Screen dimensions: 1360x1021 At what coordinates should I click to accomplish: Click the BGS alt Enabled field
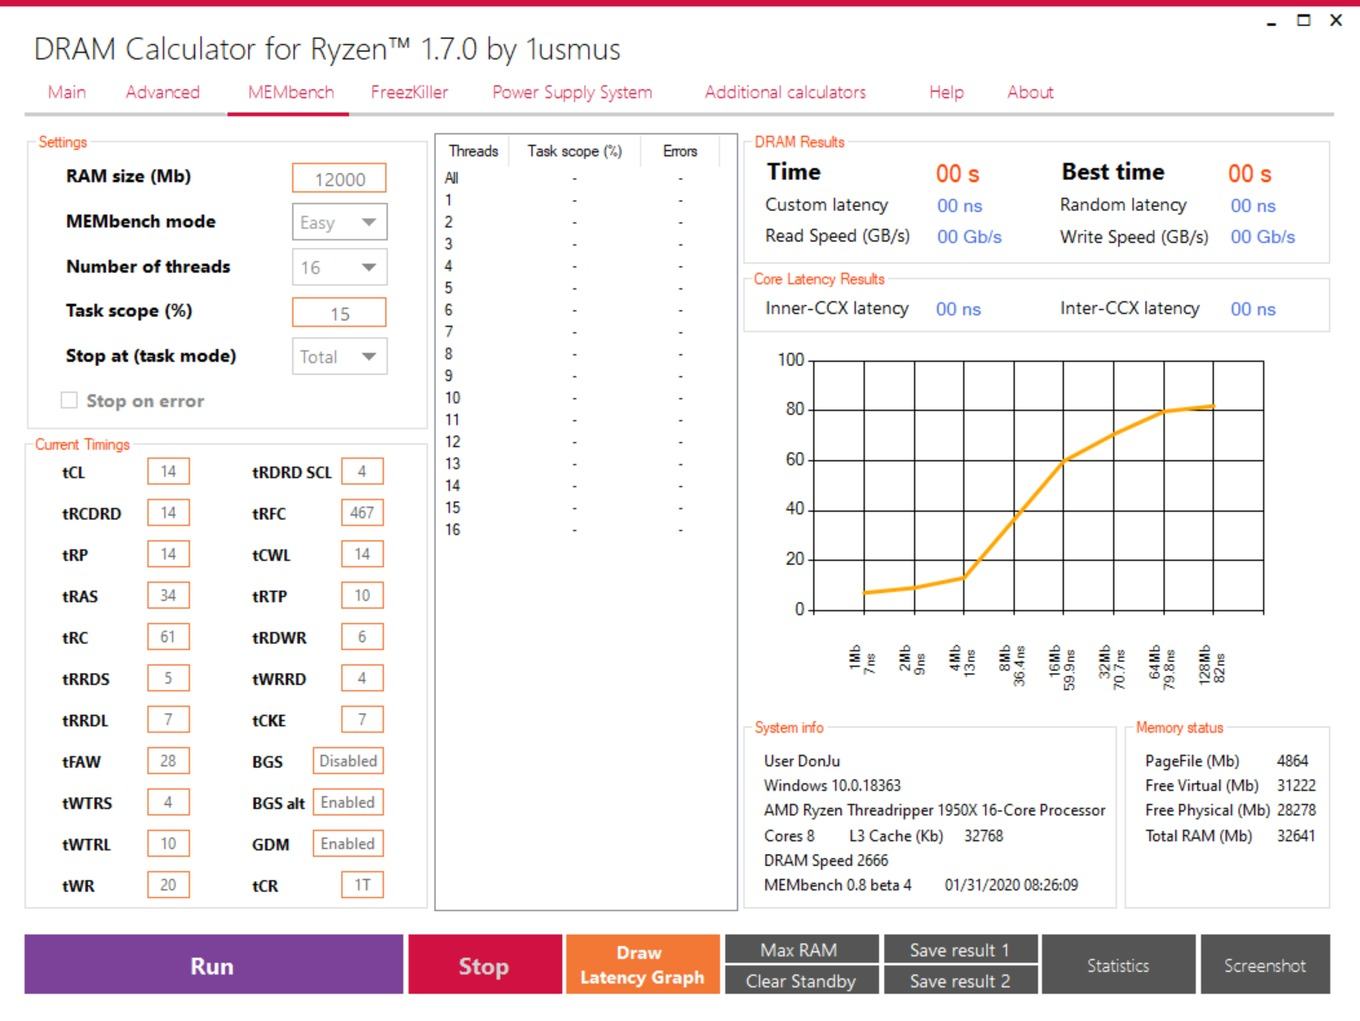(348, 802)
